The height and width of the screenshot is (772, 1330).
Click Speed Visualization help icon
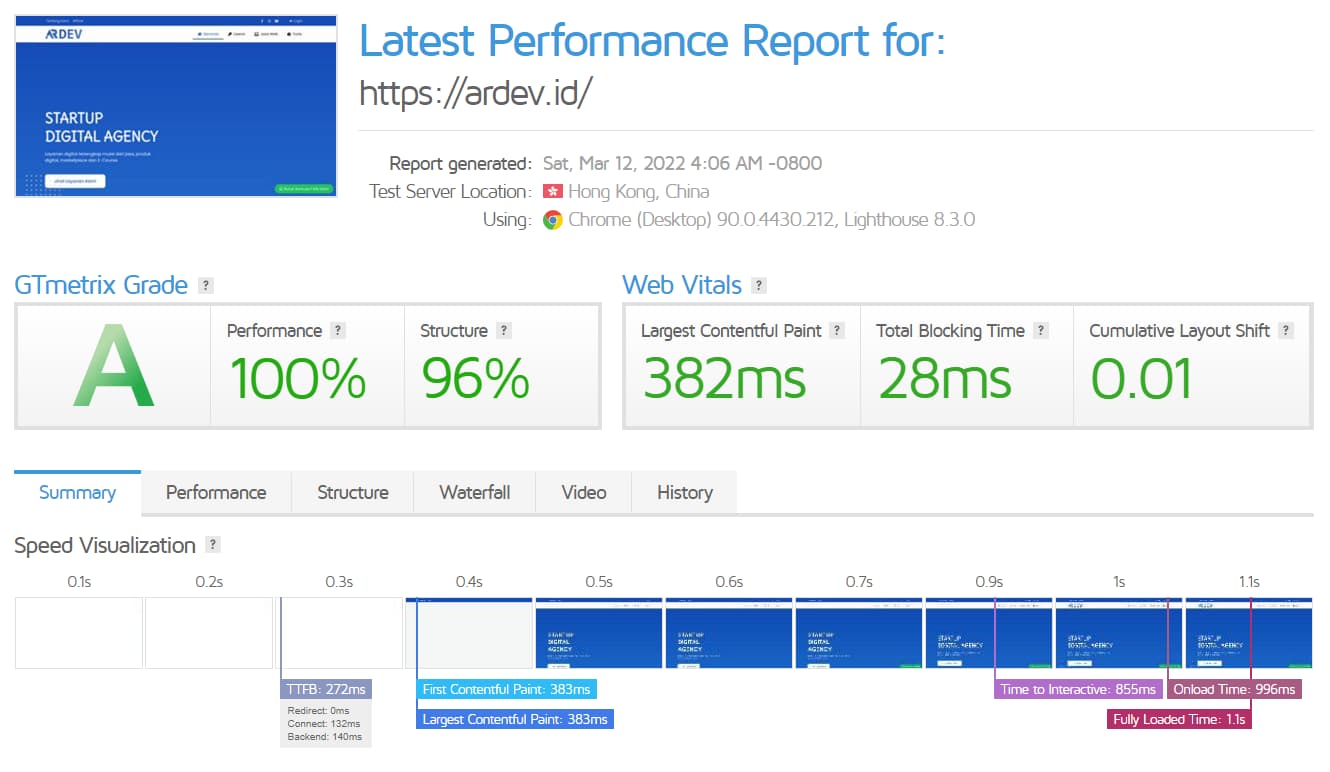tap(212, 545)
